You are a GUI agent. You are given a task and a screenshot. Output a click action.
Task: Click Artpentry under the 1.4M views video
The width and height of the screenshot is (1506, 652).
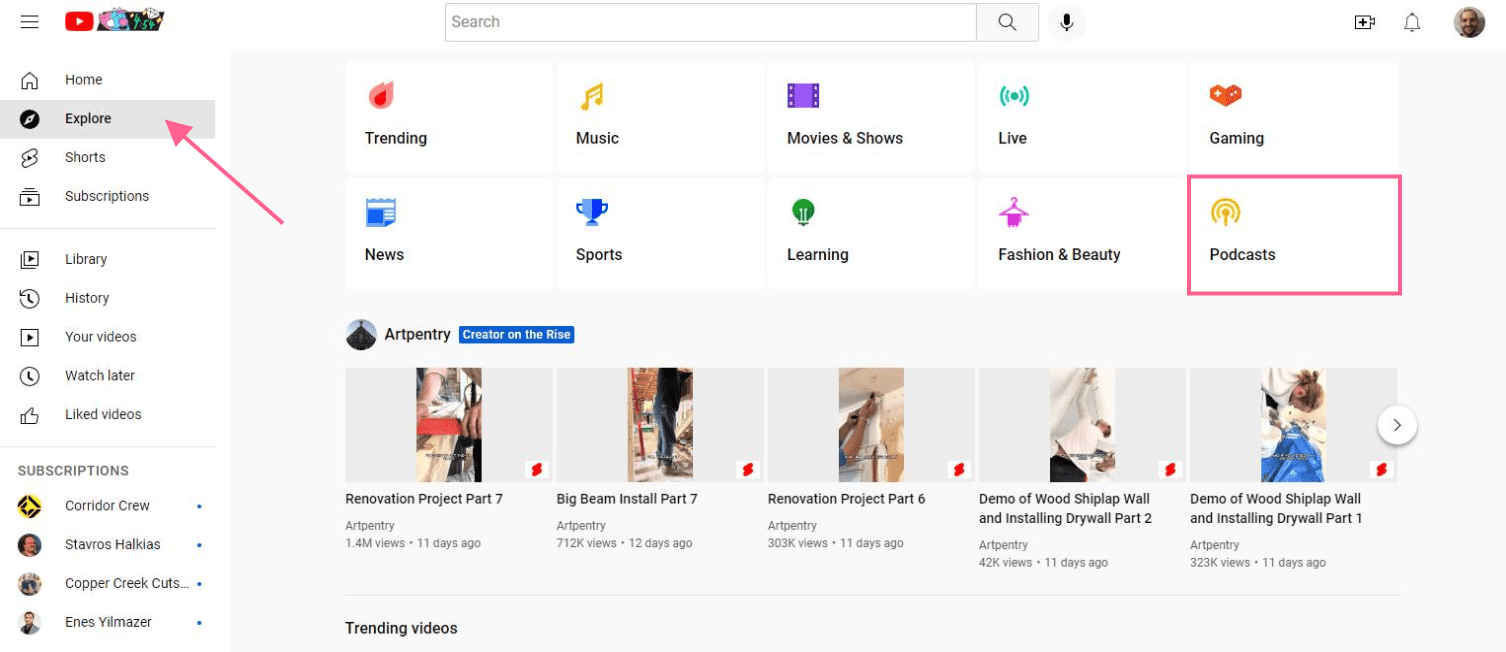pyautogui.click(x=370, y=526)
